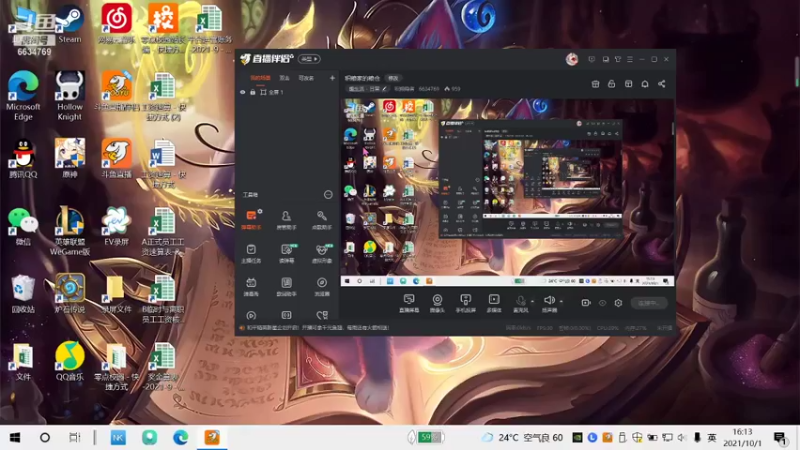The width and height of the screenshot is (800, 450).
Task: Open Task View on the taskbar
Action: [x=75, y=437]
